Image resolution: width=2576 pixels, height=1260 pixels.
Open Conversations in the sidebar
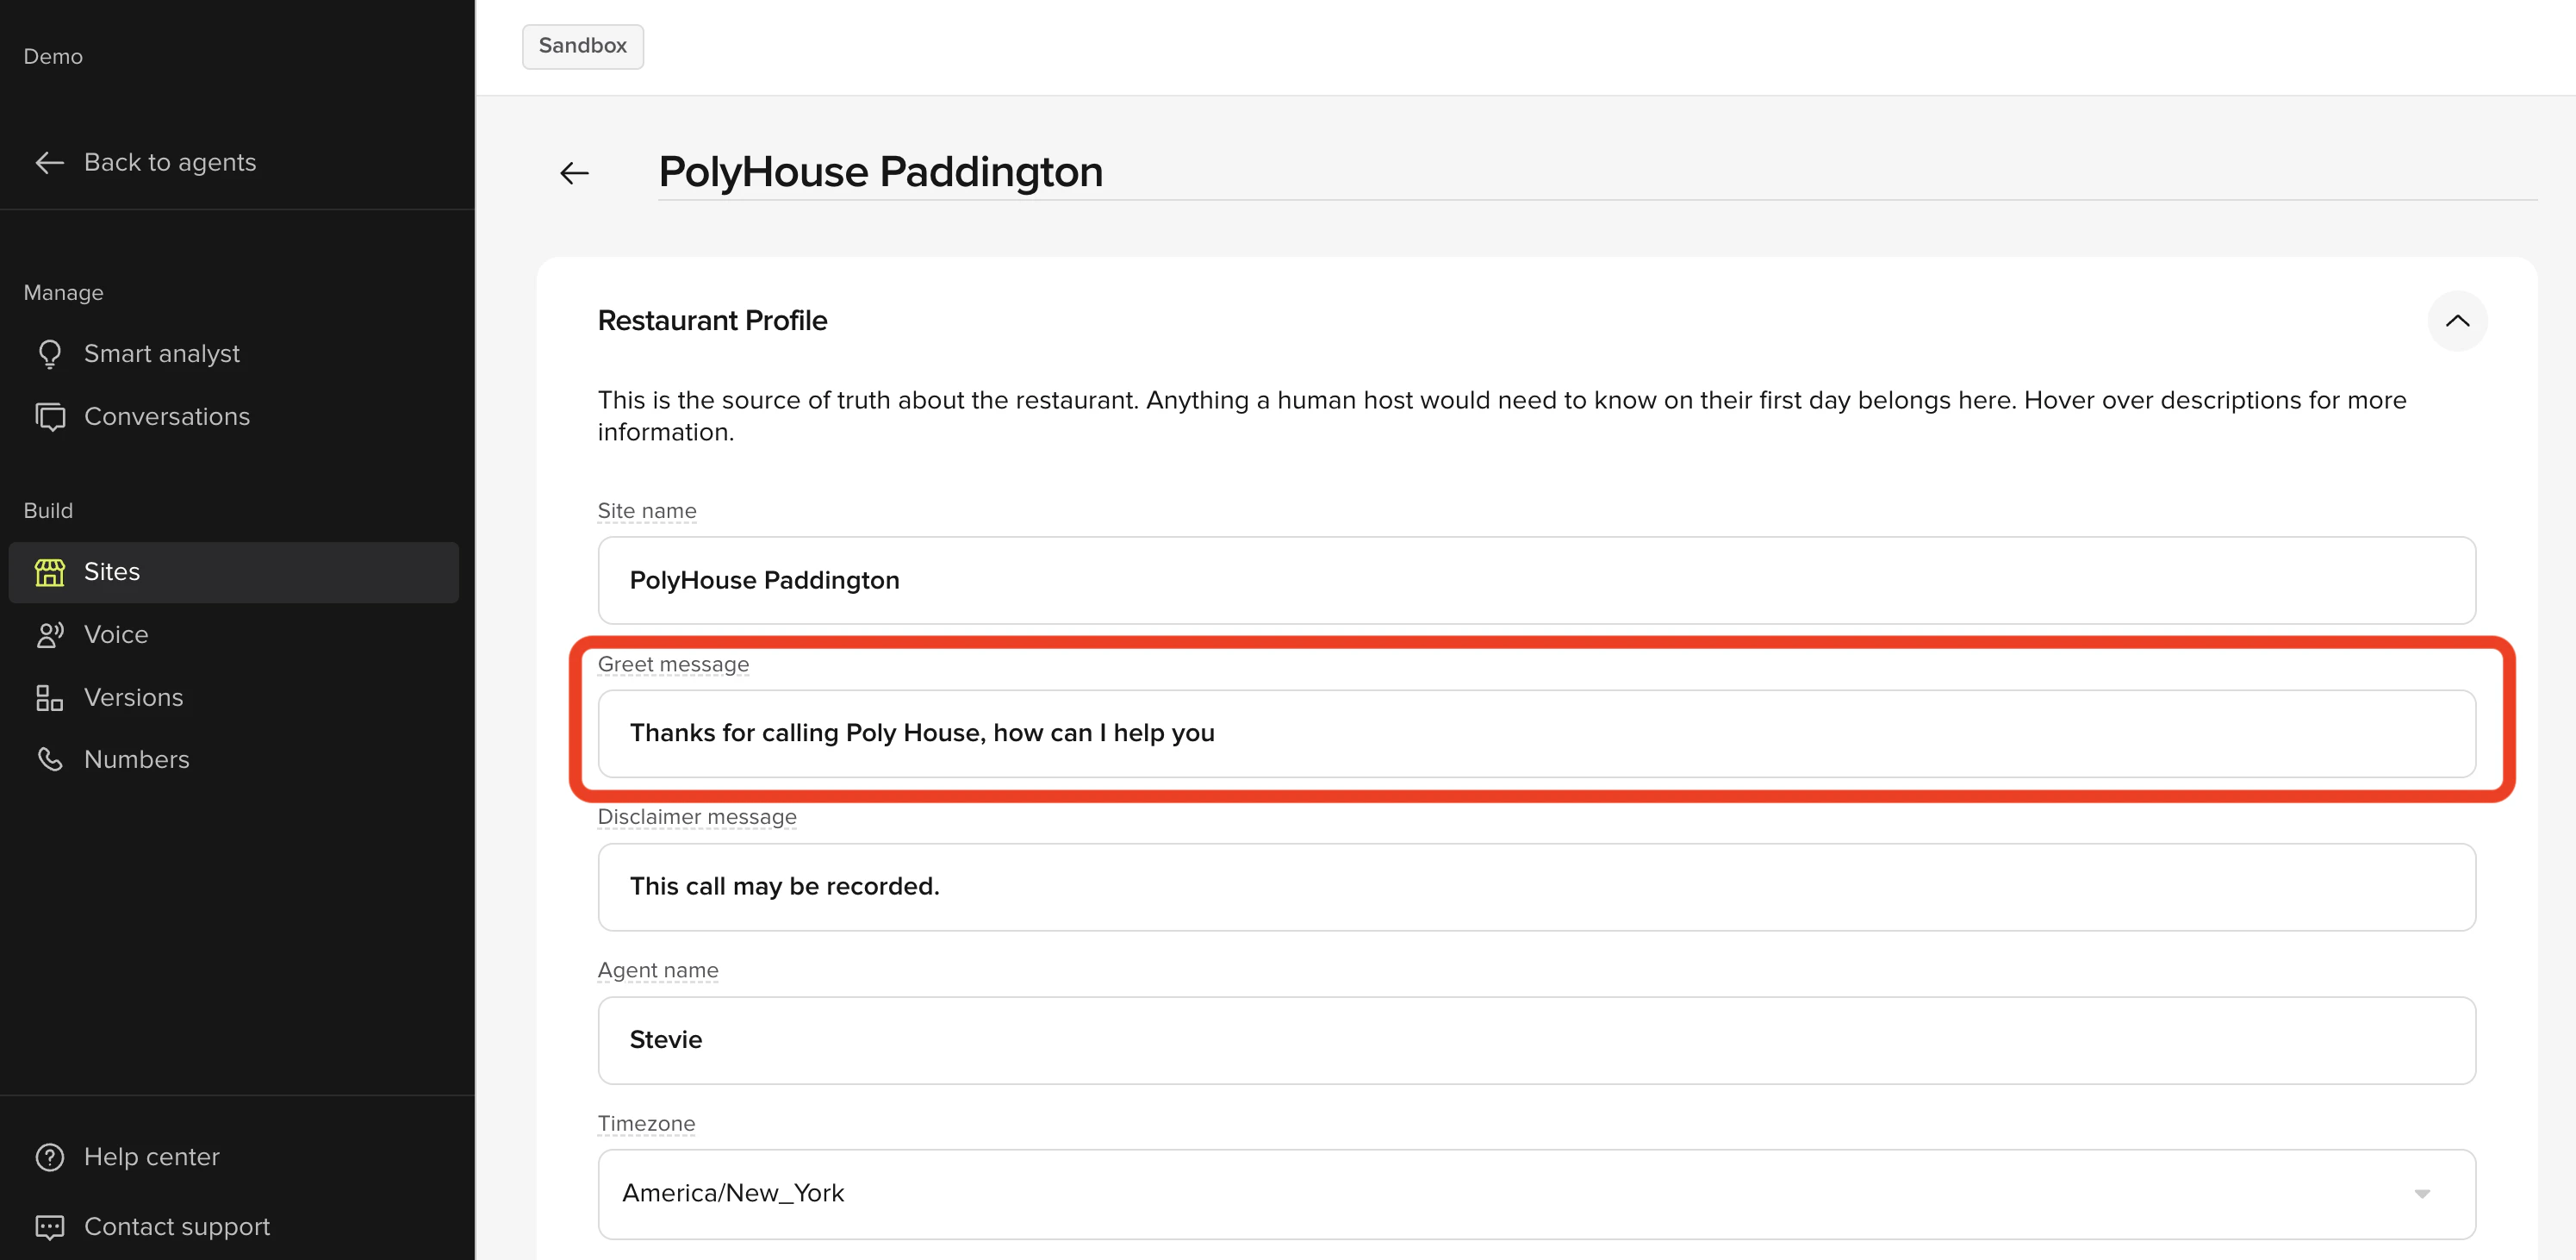(x=166, y=417)
